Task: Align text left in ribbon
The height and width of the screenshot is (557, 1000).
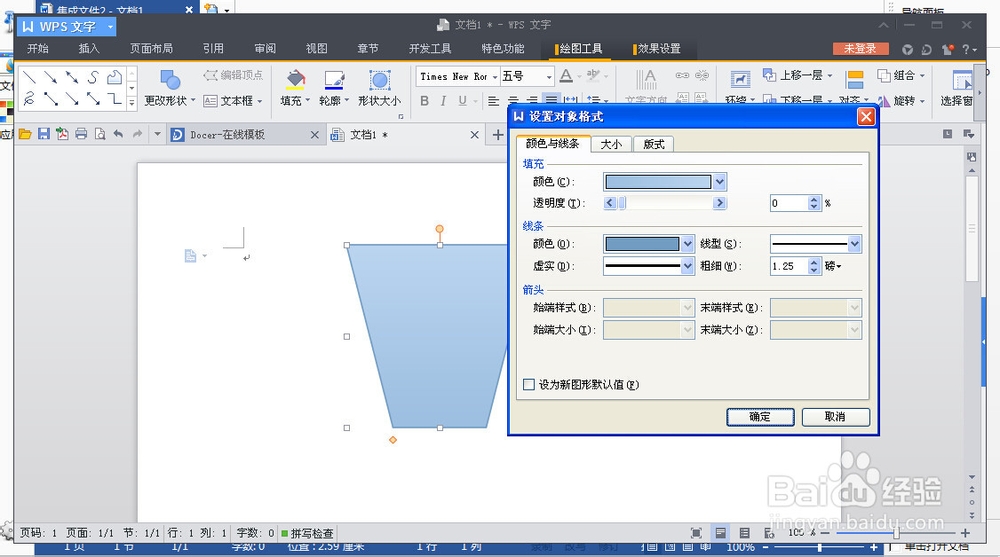Action: tap(493, 101)
